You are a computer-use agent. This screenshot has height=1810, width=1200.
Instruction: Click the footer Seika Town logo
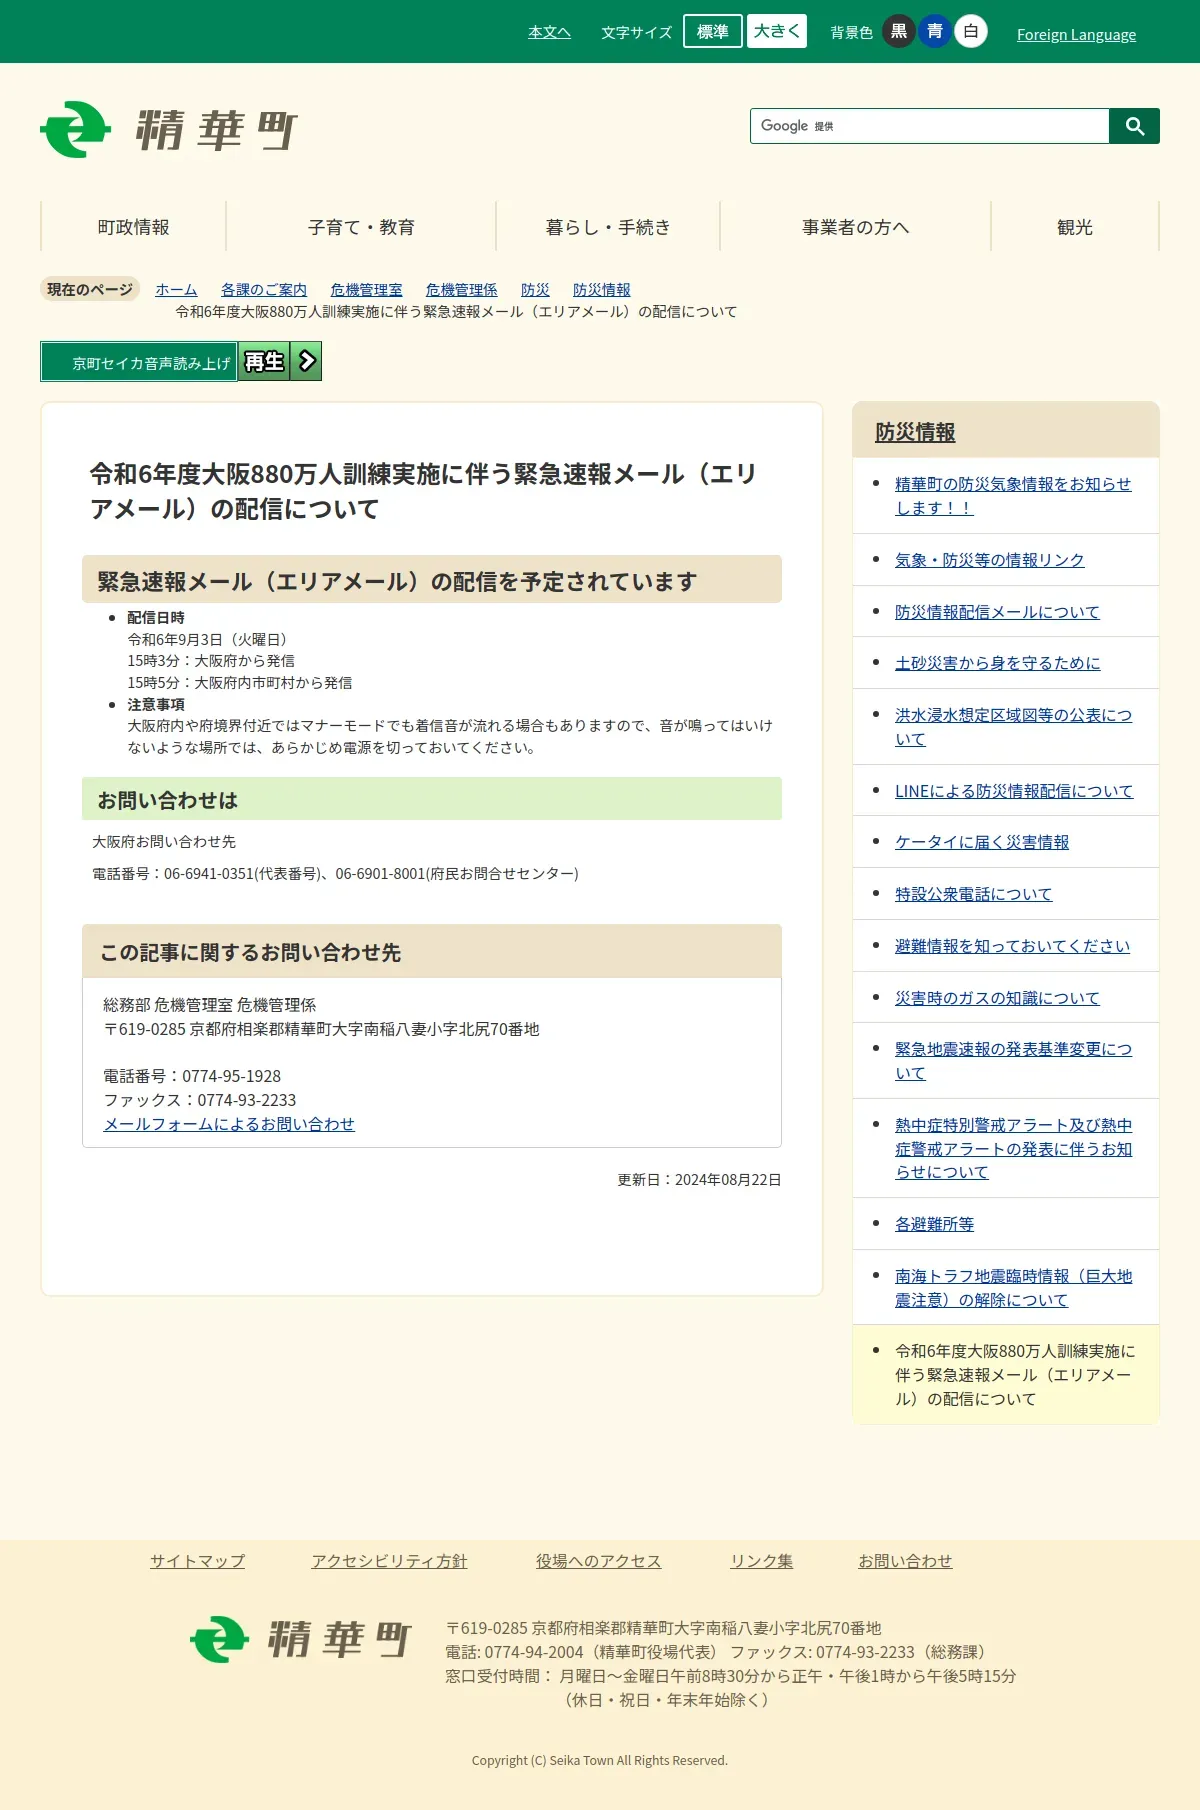point(300,1639)
